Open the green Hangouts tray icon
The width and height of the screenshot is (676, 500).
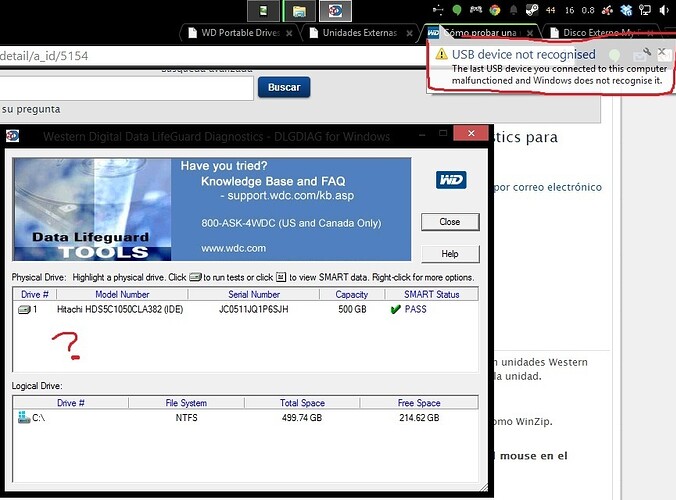click(457, 10)
